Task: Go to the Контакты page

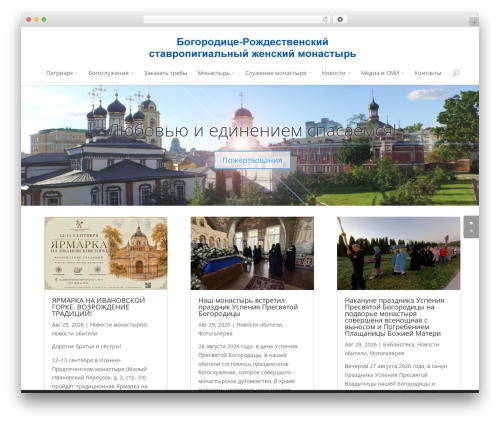Action: [x=428, y=73]
